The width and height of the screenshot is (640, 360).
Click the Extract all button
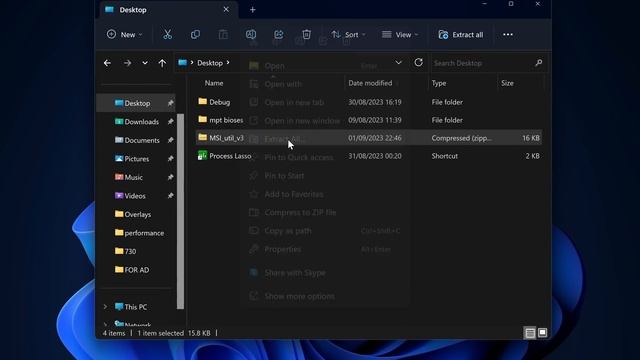(461, 35)
